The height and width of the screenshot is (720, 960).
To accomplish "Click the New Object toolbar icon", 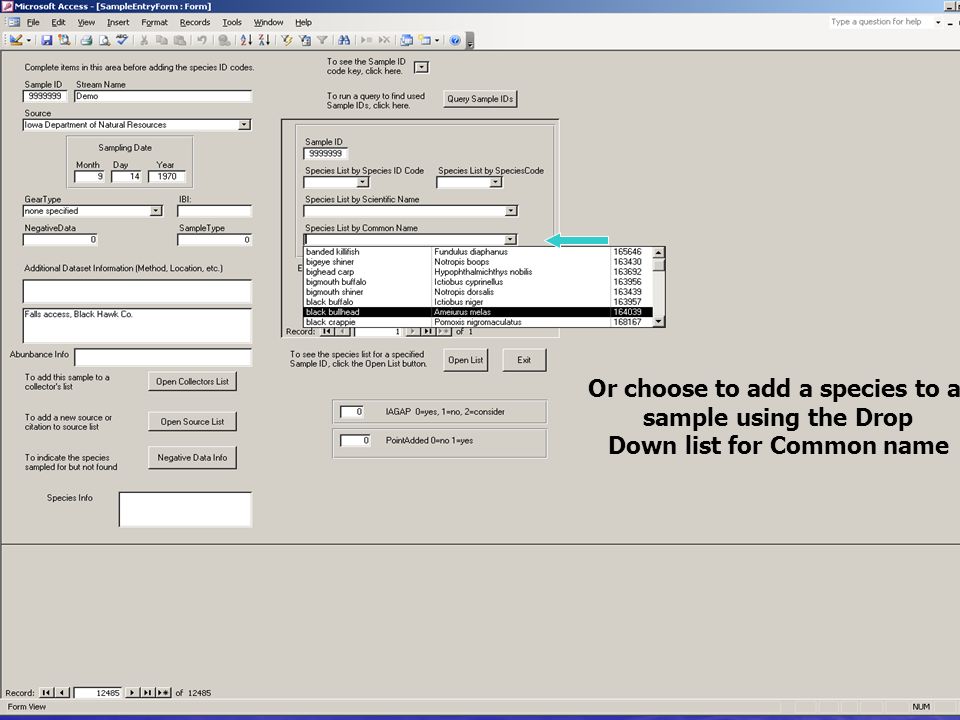I will point(424,40).
